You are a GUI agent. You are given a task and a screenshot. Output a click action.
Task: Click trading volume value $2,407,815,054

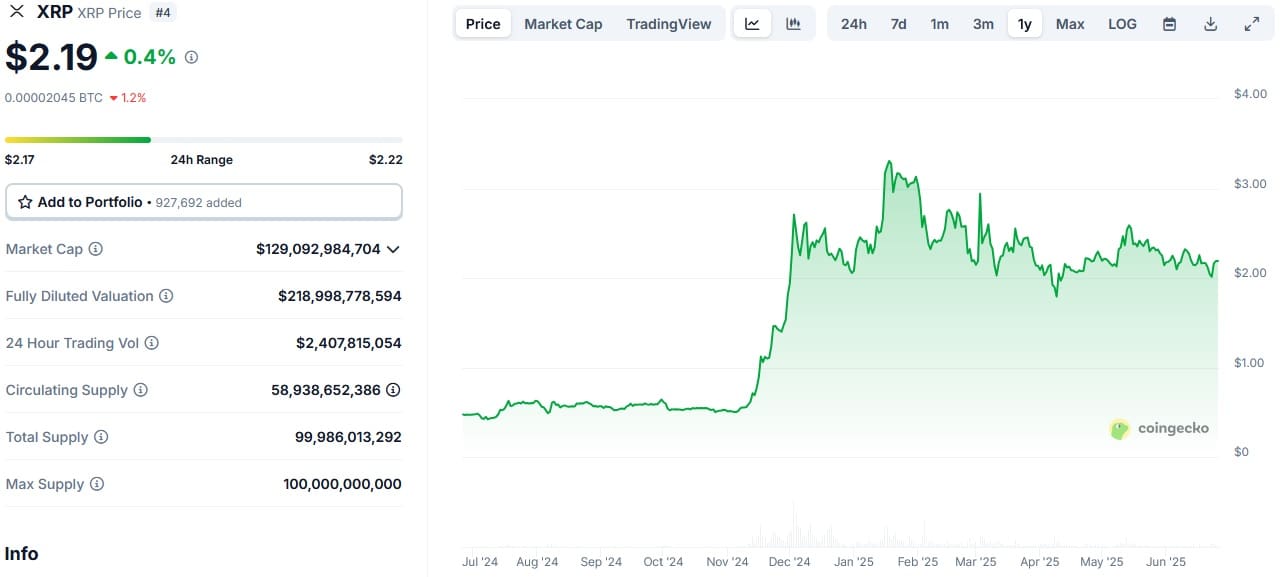pyautogui.click(x=349, y=343)
